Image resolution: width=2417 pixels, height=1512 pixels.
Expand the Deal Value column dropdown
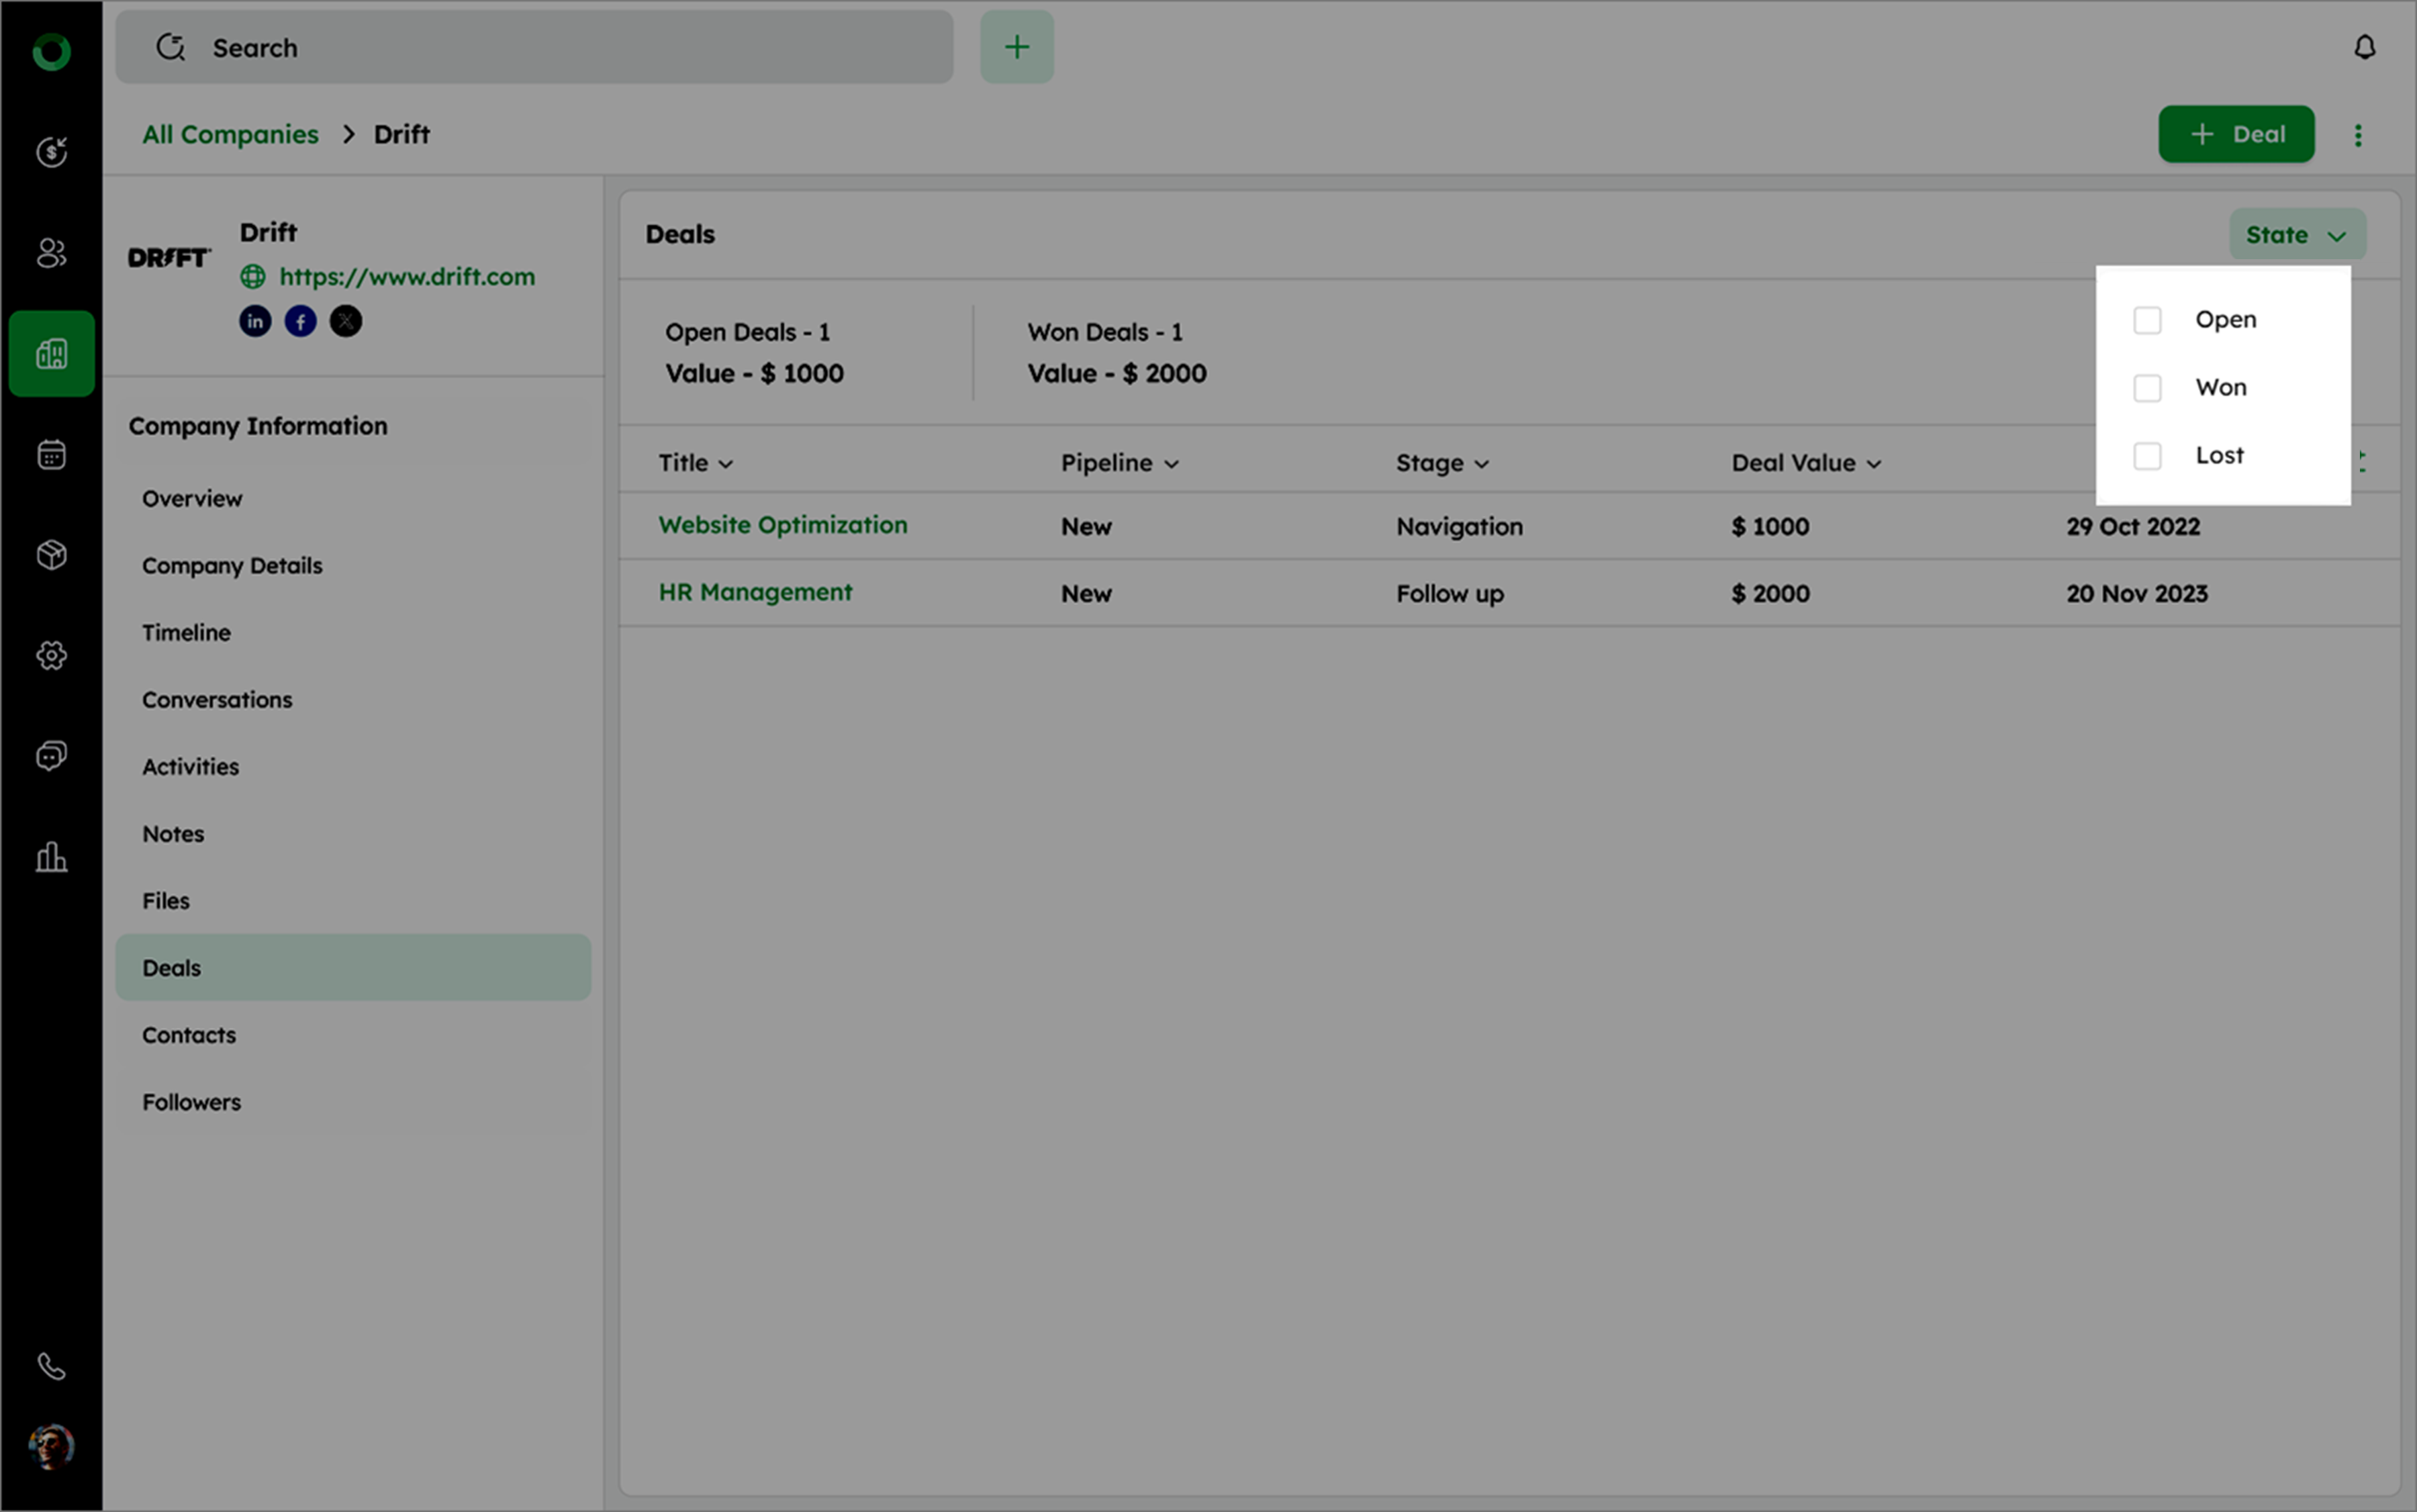(1874, 464)
